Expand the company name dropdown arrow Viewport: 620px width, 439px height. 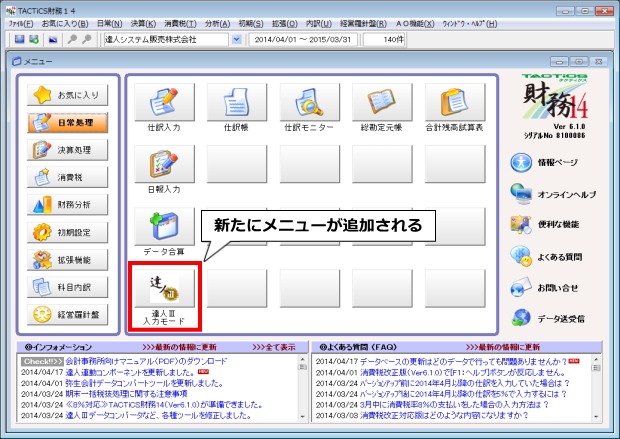236,39
